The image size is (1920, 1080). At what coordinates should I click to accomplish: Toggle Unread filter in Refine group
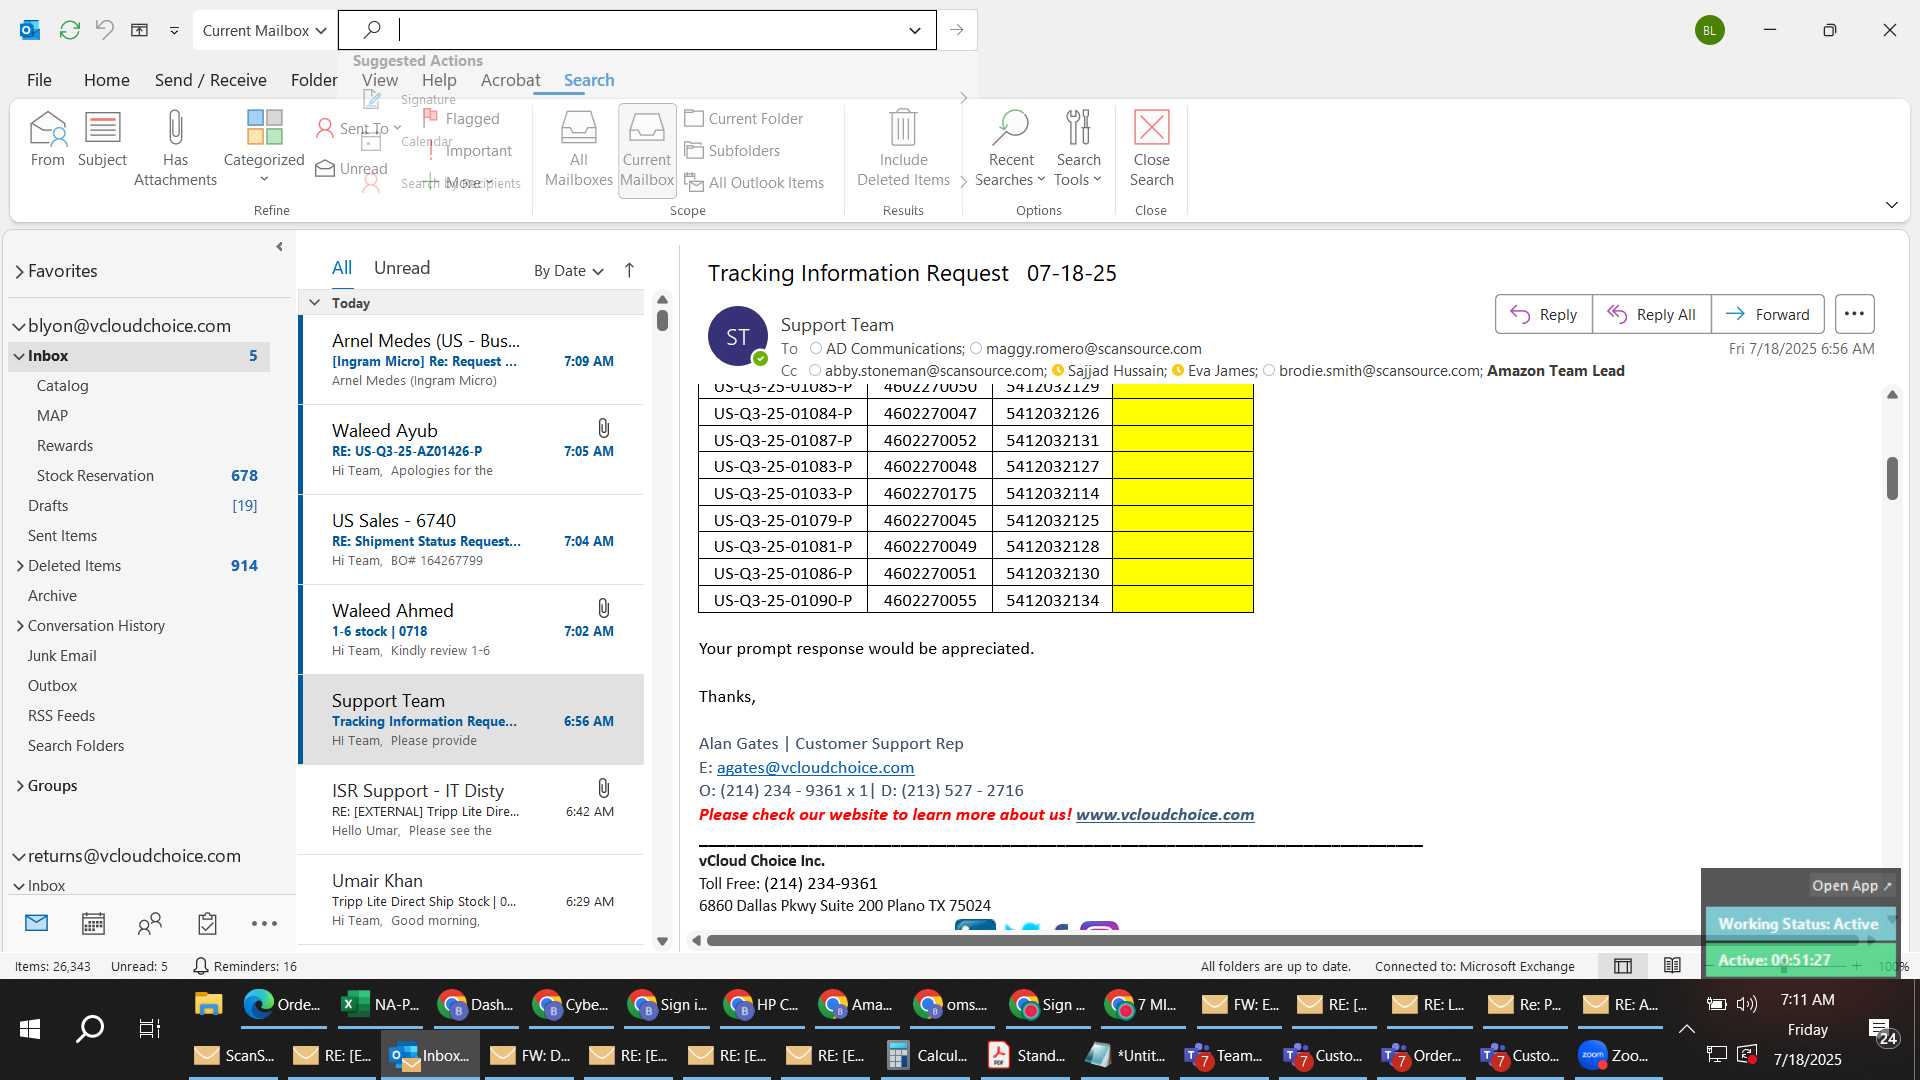(352, 169)
